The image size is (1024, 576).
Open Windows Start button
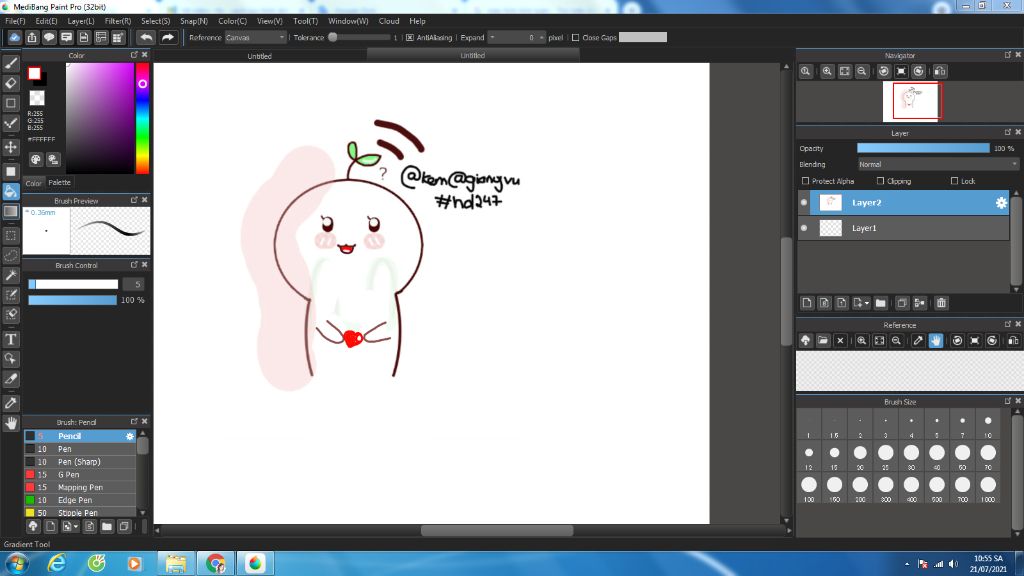pos(16,563)
